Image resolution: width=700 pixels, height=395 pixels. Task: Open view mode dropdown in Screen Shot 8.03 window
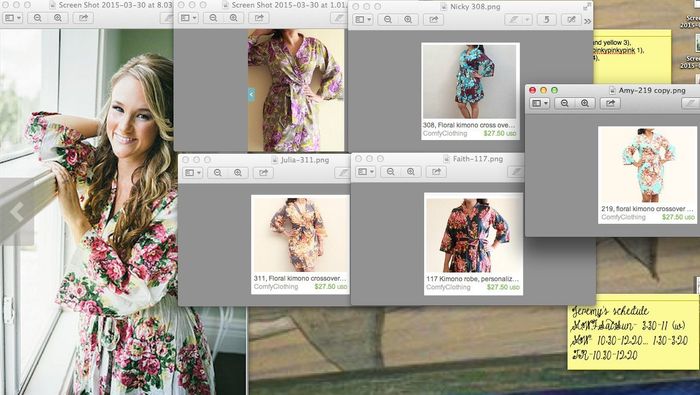(12, 18)
